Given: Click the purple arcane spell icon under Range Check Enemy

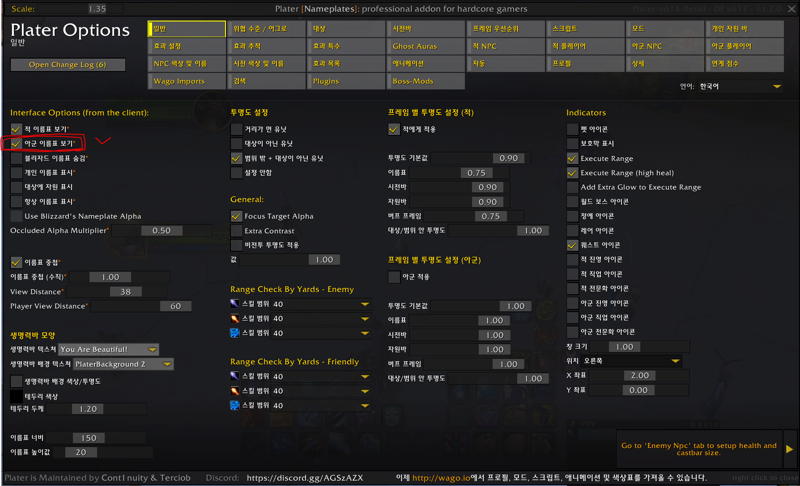Looking at the screenshot, I should coord(235,304).
